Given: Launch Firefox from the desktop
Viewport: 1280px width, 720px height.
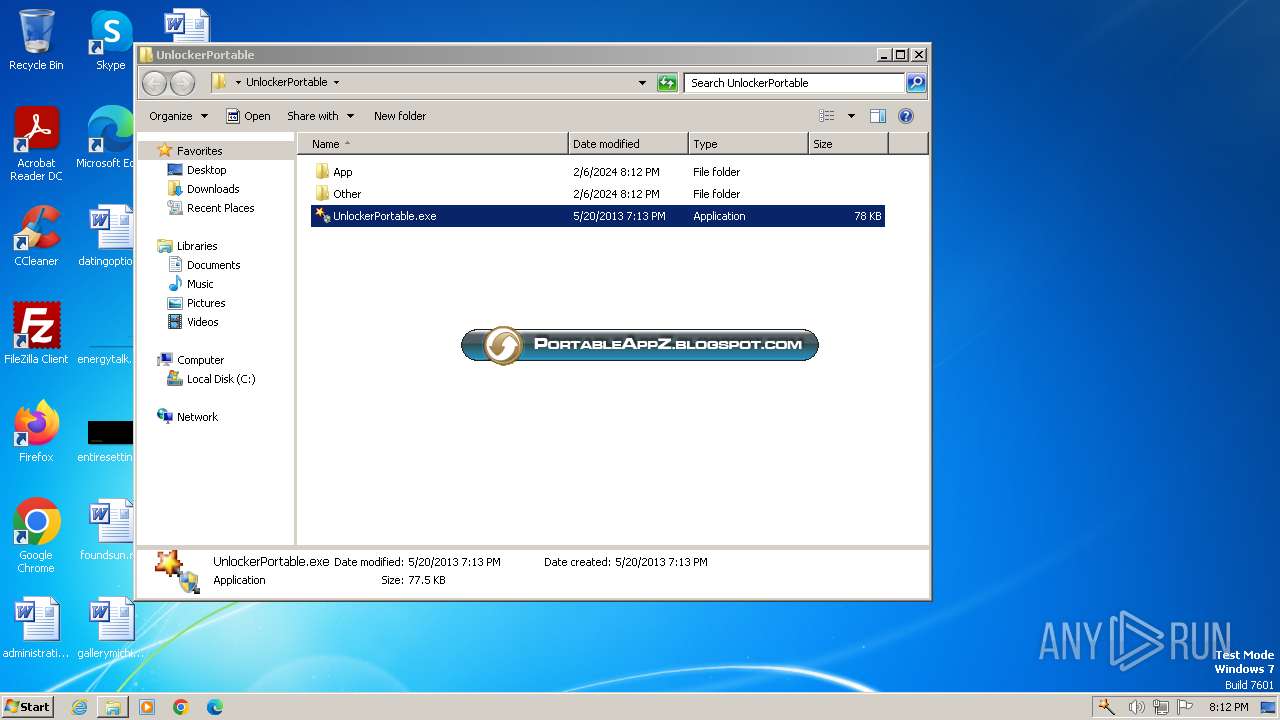Looking at the screenshot, I should tap(36, 432).
